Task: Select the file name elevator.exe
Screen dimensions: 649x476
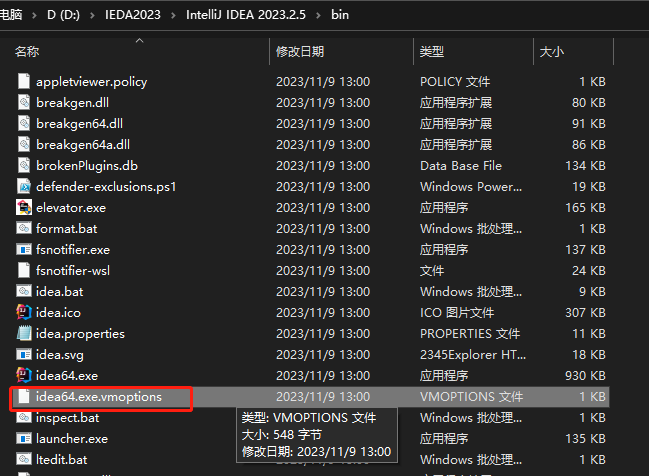Action: tap(71, 208)
